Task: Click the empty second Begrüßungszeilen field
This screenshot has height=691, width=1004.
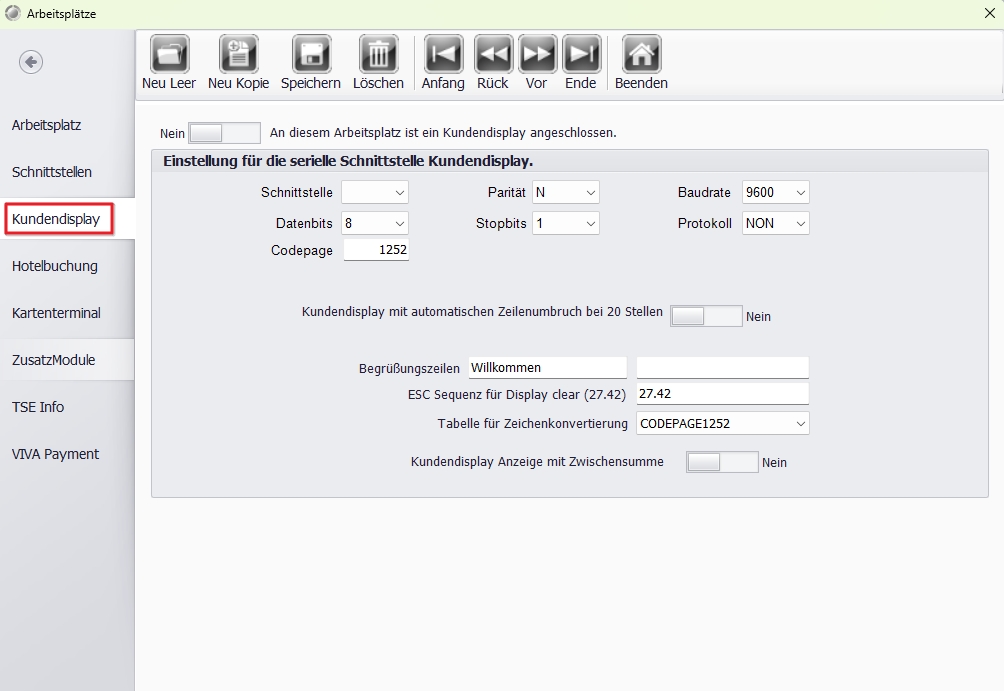Action: 723,368
